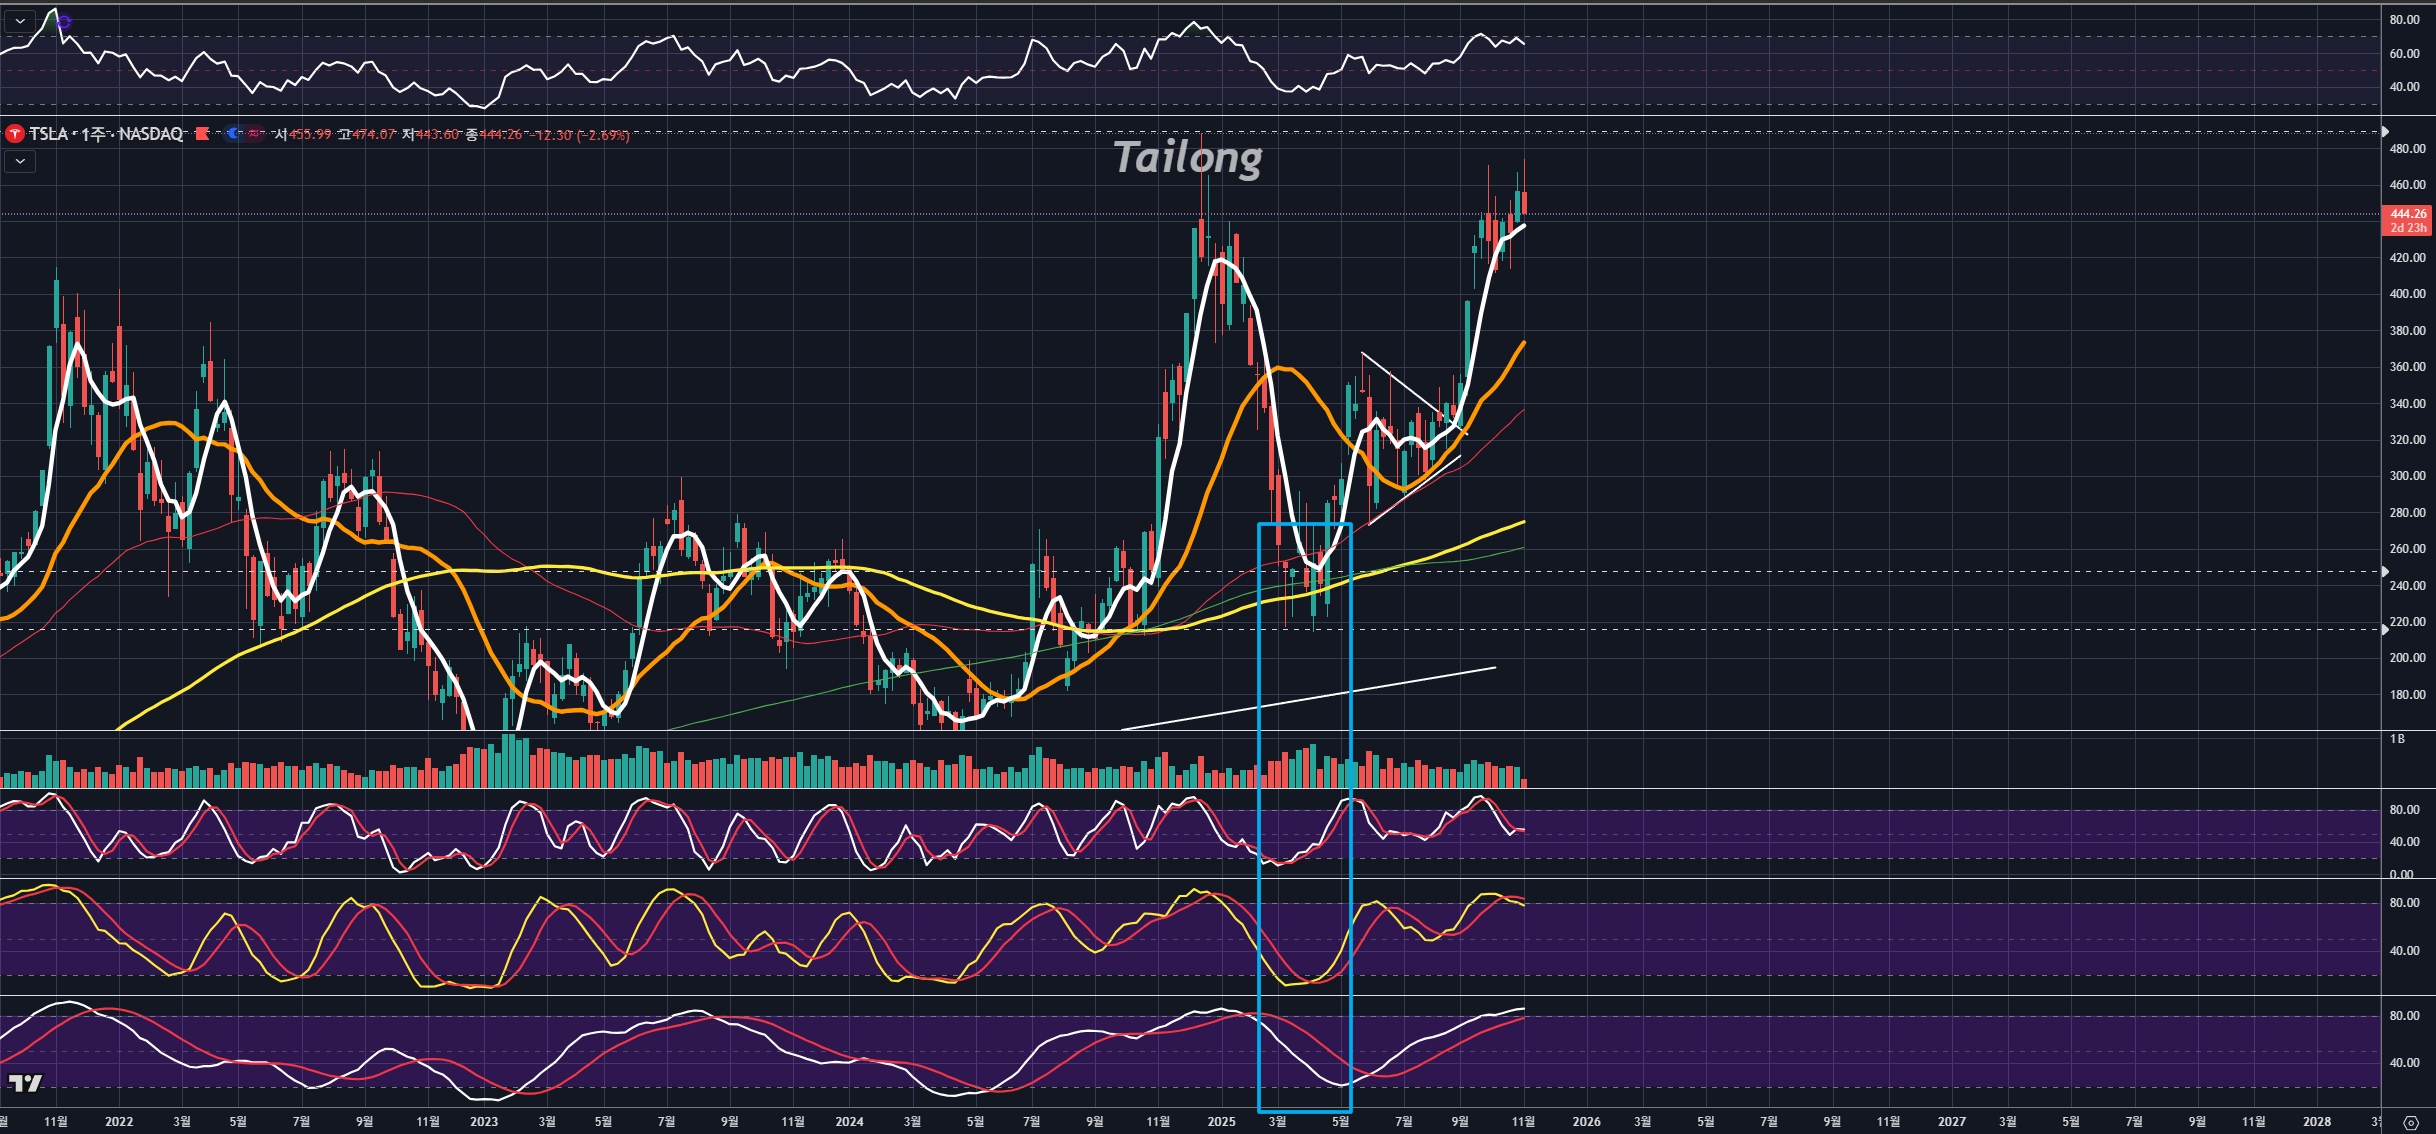Click the TradingView logo bottom-left
The image size is (2436, 1134).
pos(26,1083)
